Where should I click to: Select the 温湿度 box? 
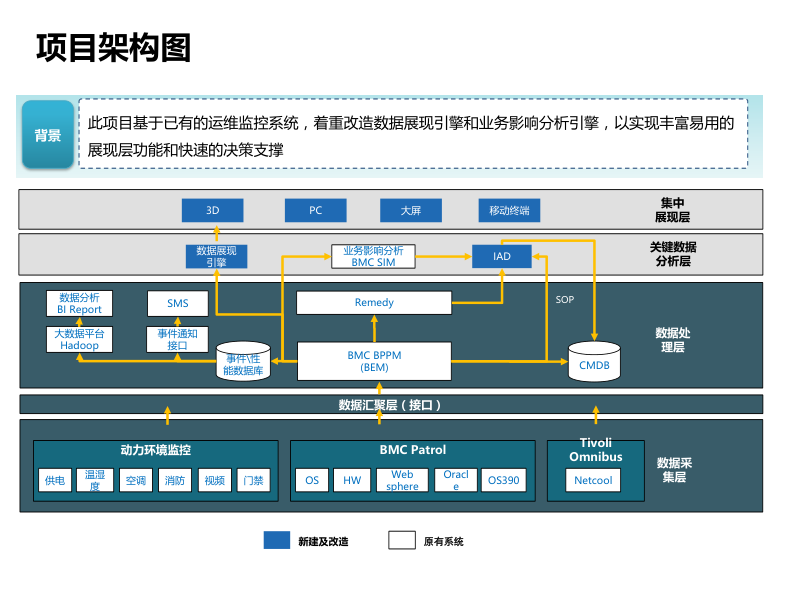95,480
